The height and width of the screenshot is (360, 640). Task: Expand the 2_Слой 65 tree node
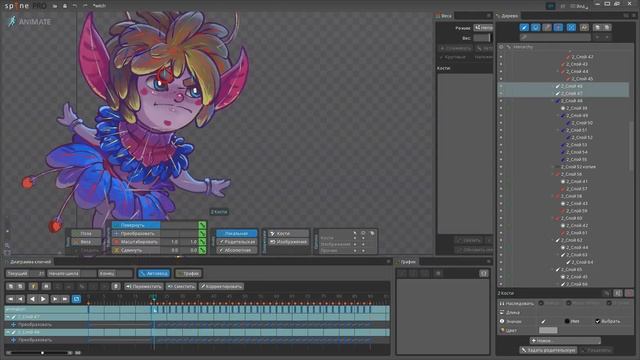point(553,270)
